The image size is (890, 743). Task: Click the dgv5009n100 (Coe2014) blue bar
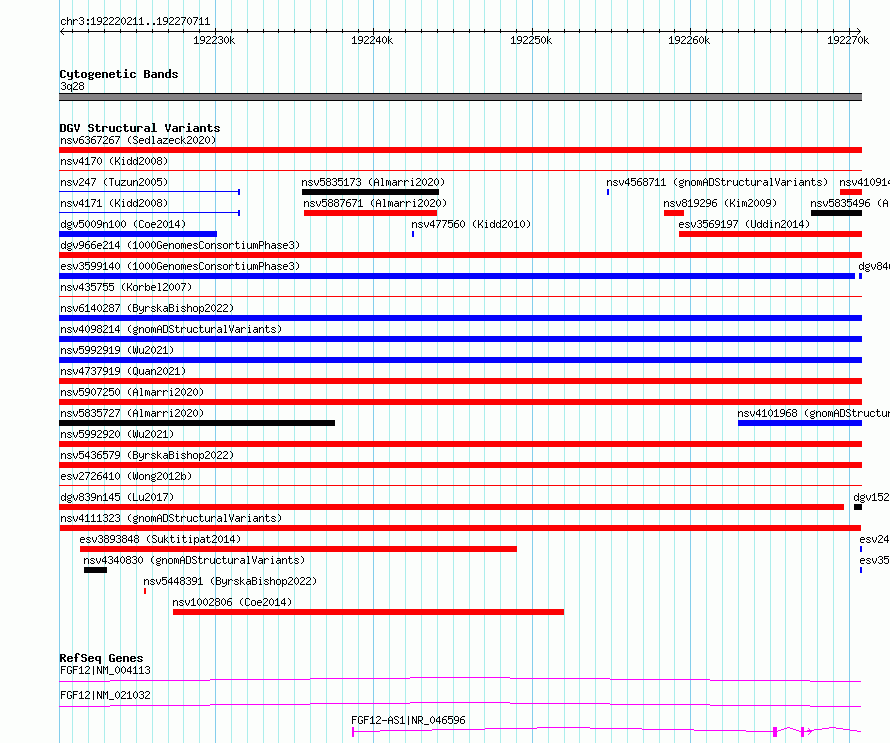point(138,234)
